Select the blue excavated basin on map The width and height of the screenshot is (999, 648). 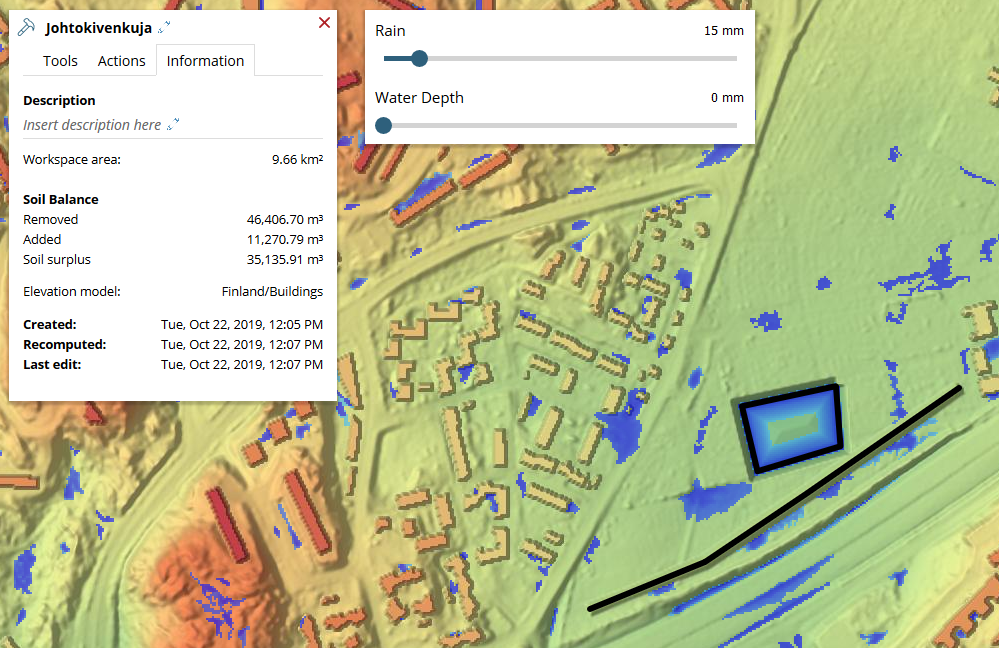click(793, 429)
